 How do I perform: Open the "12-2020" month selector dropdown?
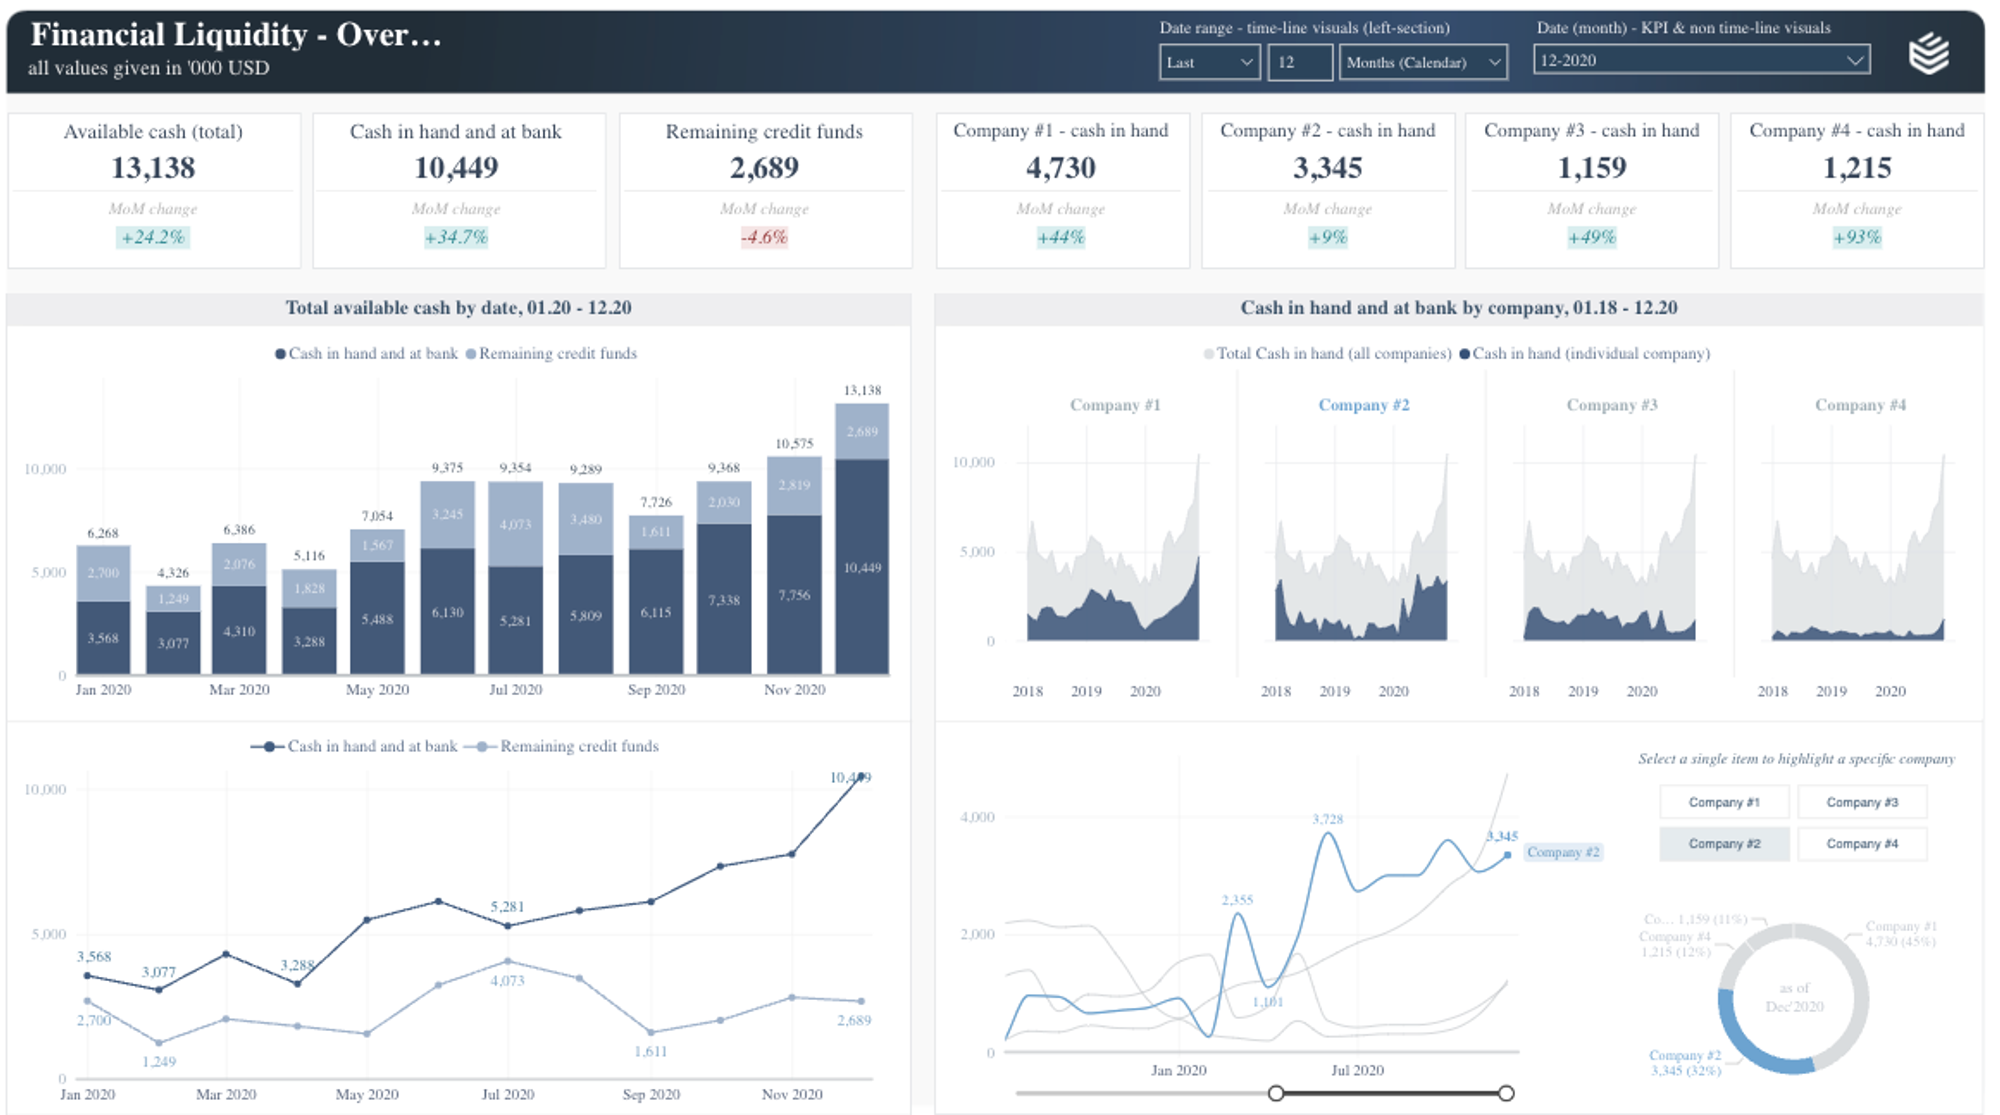pos(1701,60)
